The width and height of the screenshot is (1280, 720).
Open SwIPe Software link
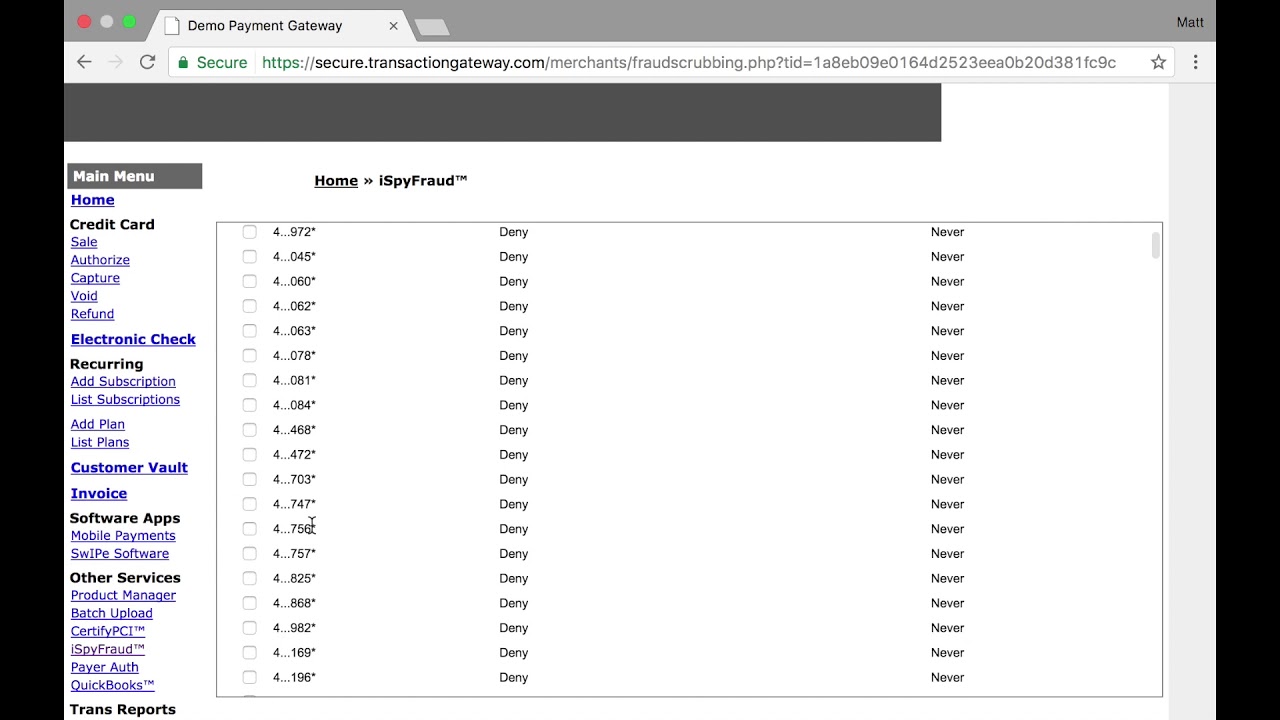tap(120, 554)
